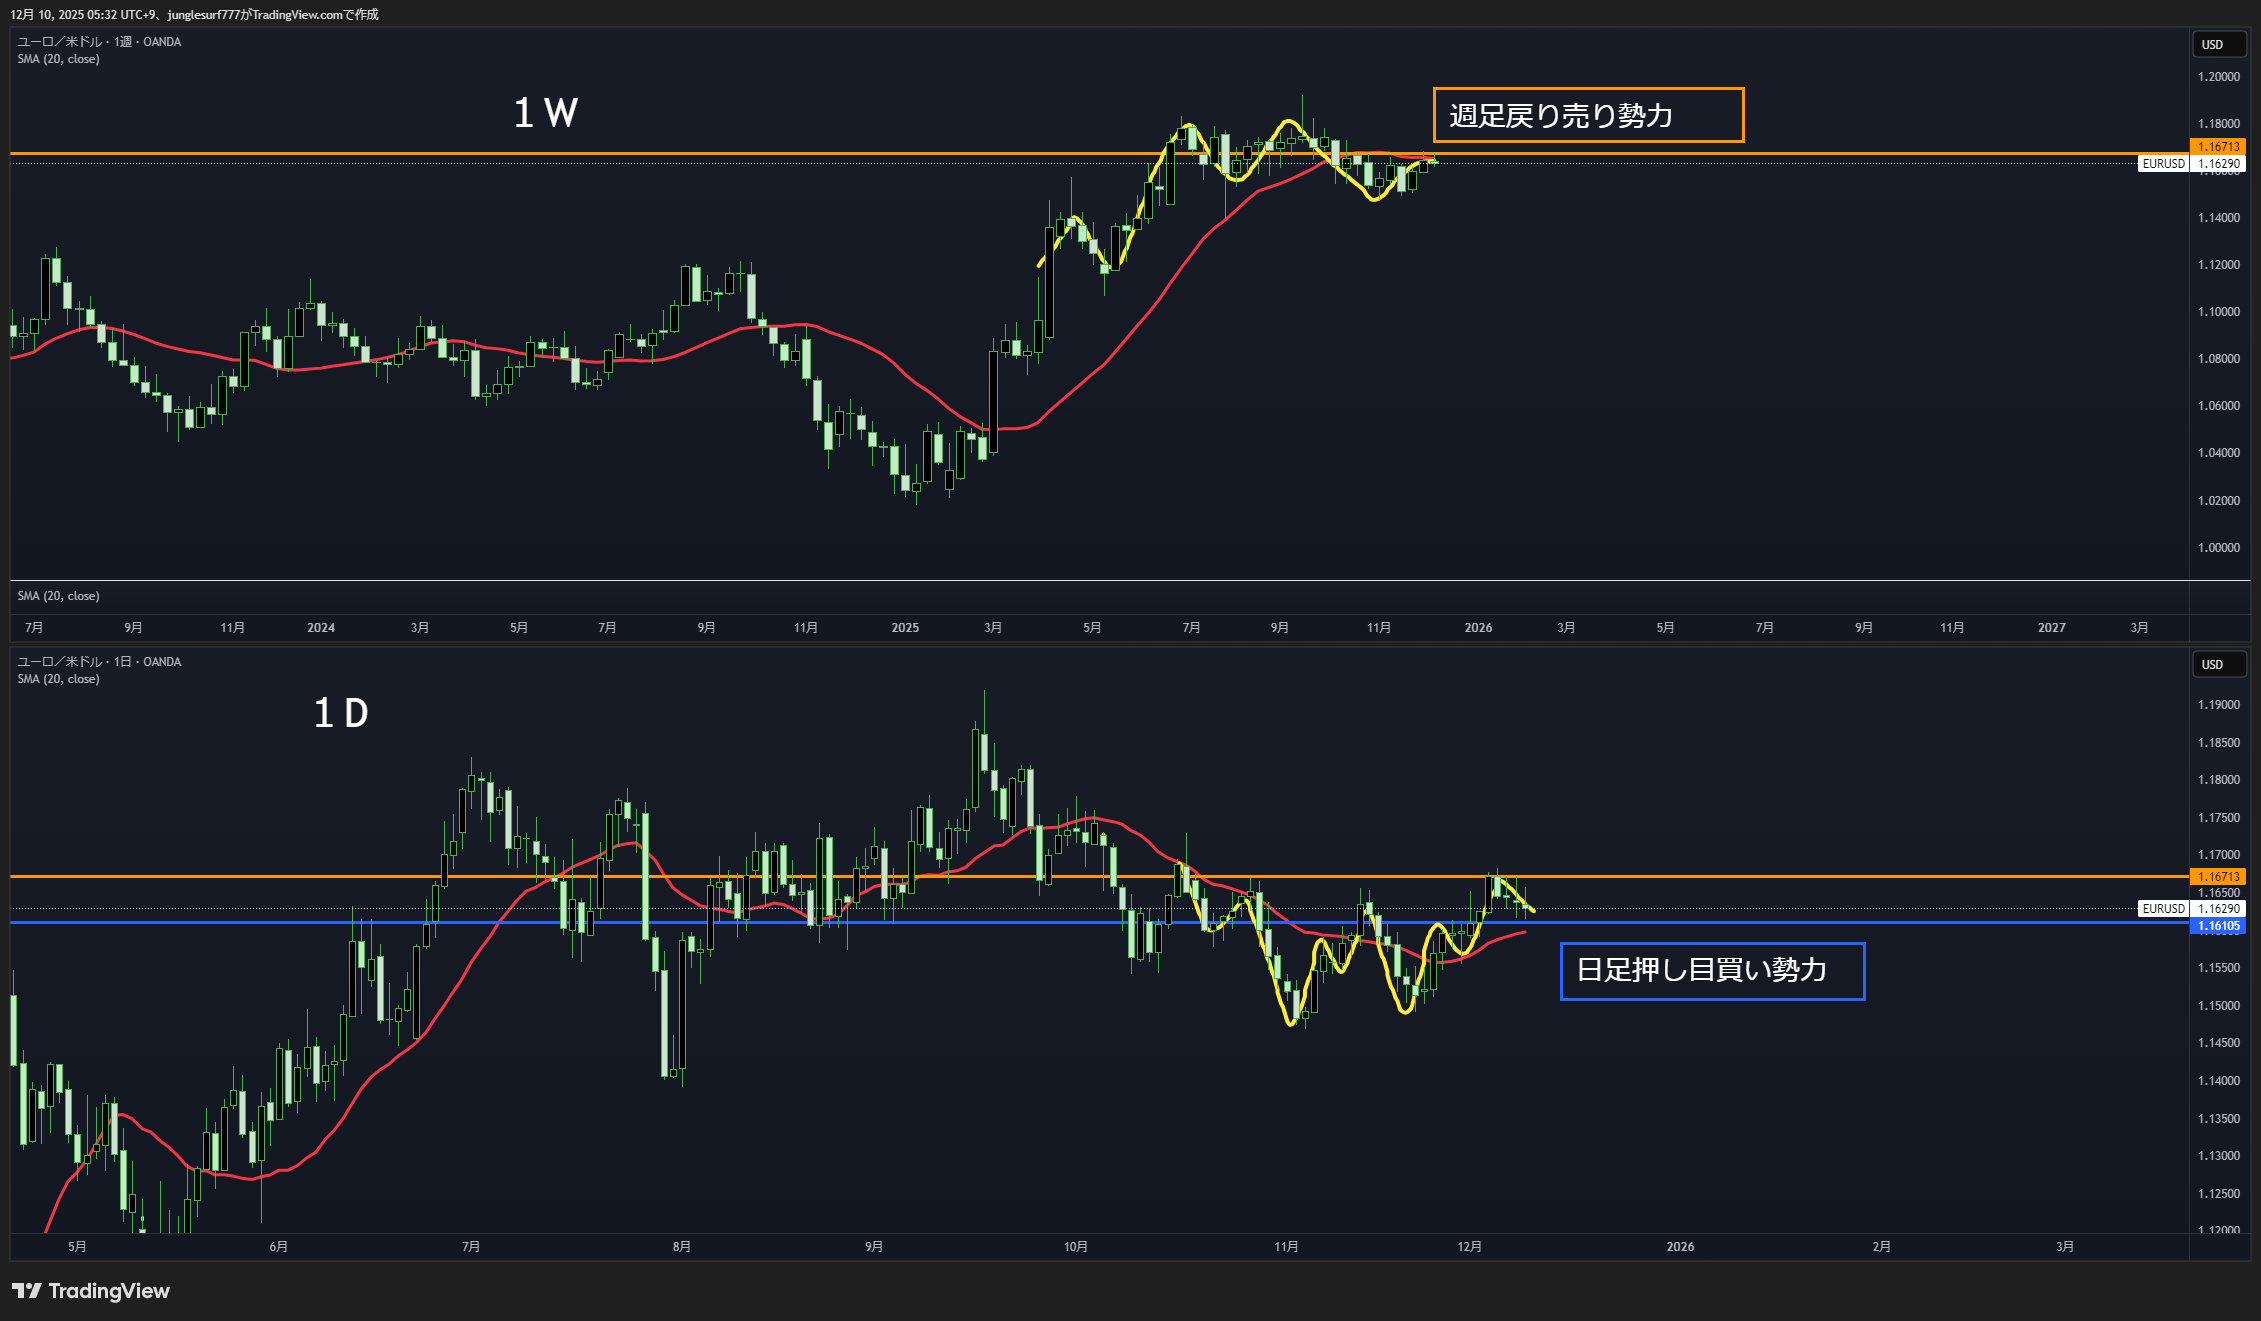The height and width of the screenshot is (1321, 2261).
Task: Click the 2026 marker on weekly time axis
Action: [x=1478, y=628]
